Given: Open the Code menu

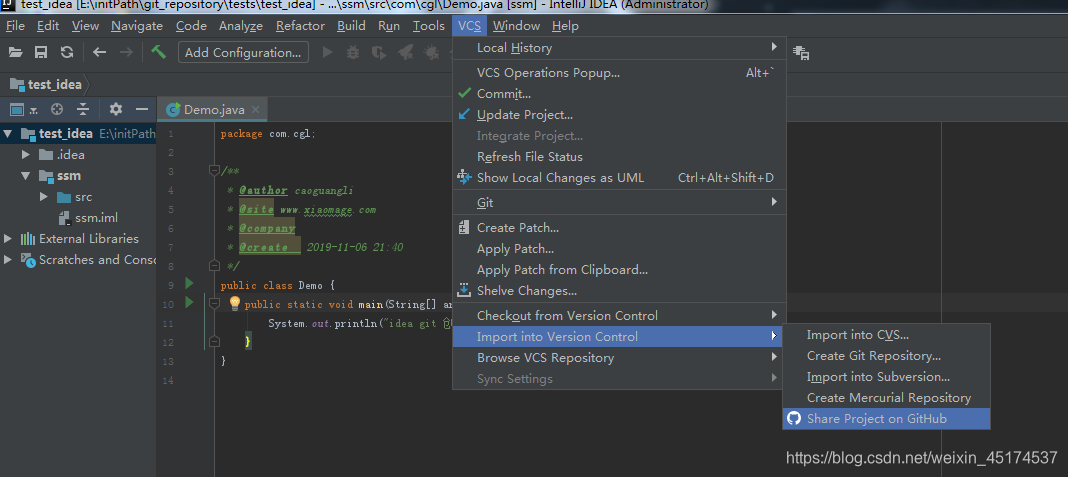Looking at the screenshot, I should coord(191,26).
